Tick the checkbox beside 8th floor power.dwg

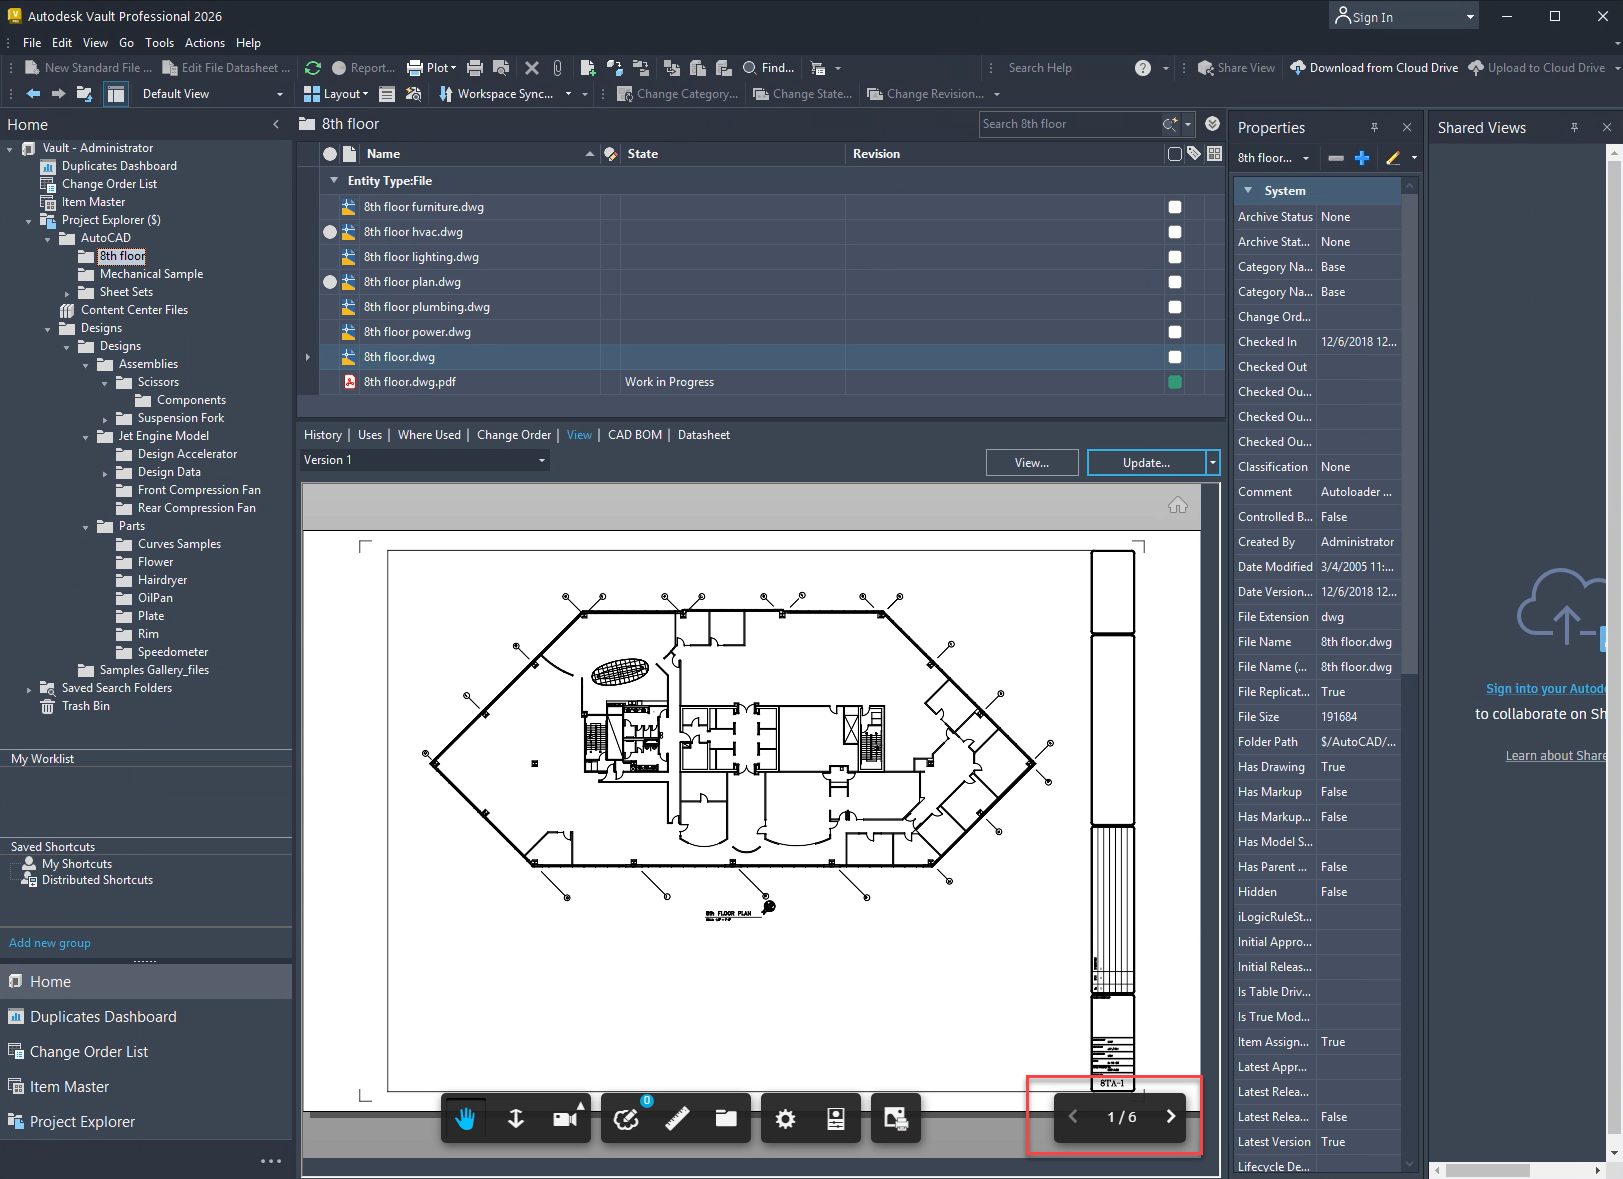1174,331
